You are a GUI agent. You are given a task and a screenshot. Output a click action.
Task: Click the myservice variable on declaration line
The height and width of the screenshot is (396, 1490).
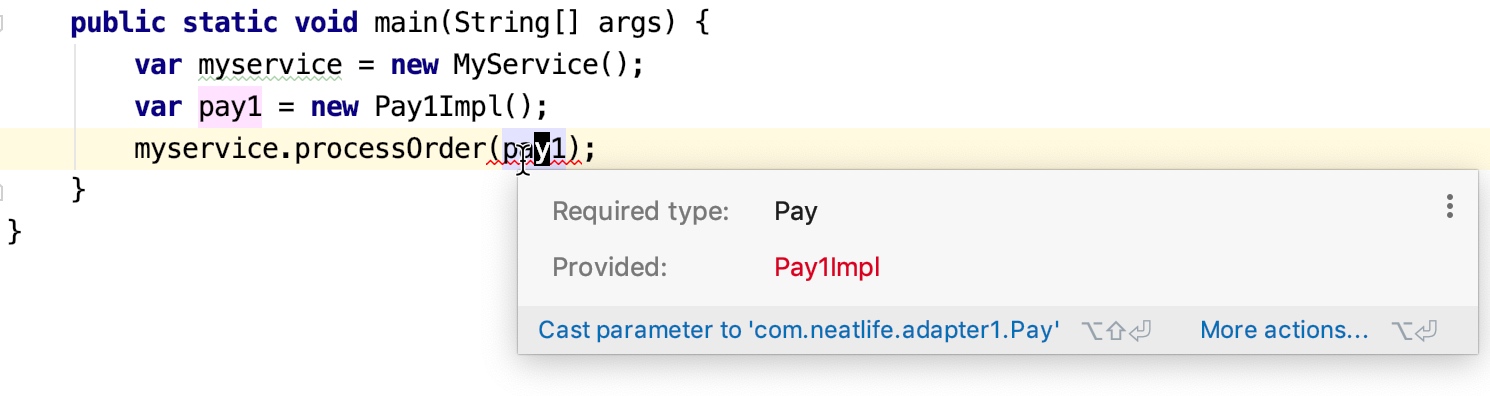pyautogui.click(x=270, y=65)
